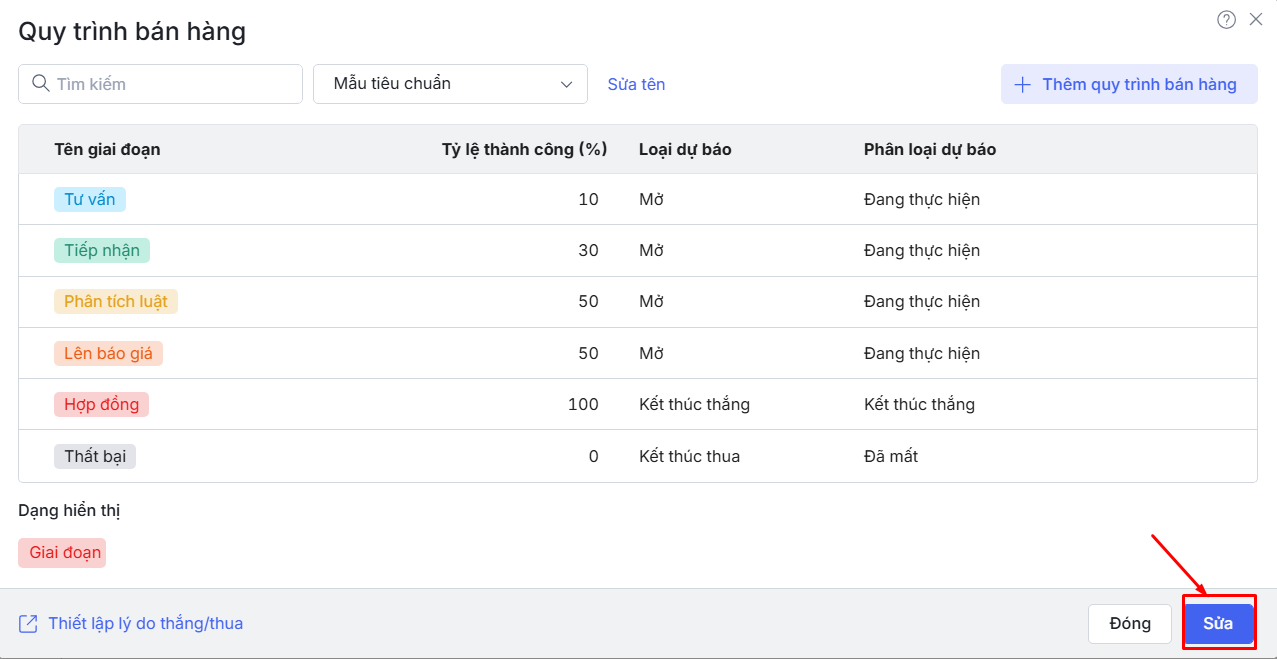This screenshot has height=659, width=1277.
Task: Click the blue Sửa button
Action: click(x=1218, y=624)
